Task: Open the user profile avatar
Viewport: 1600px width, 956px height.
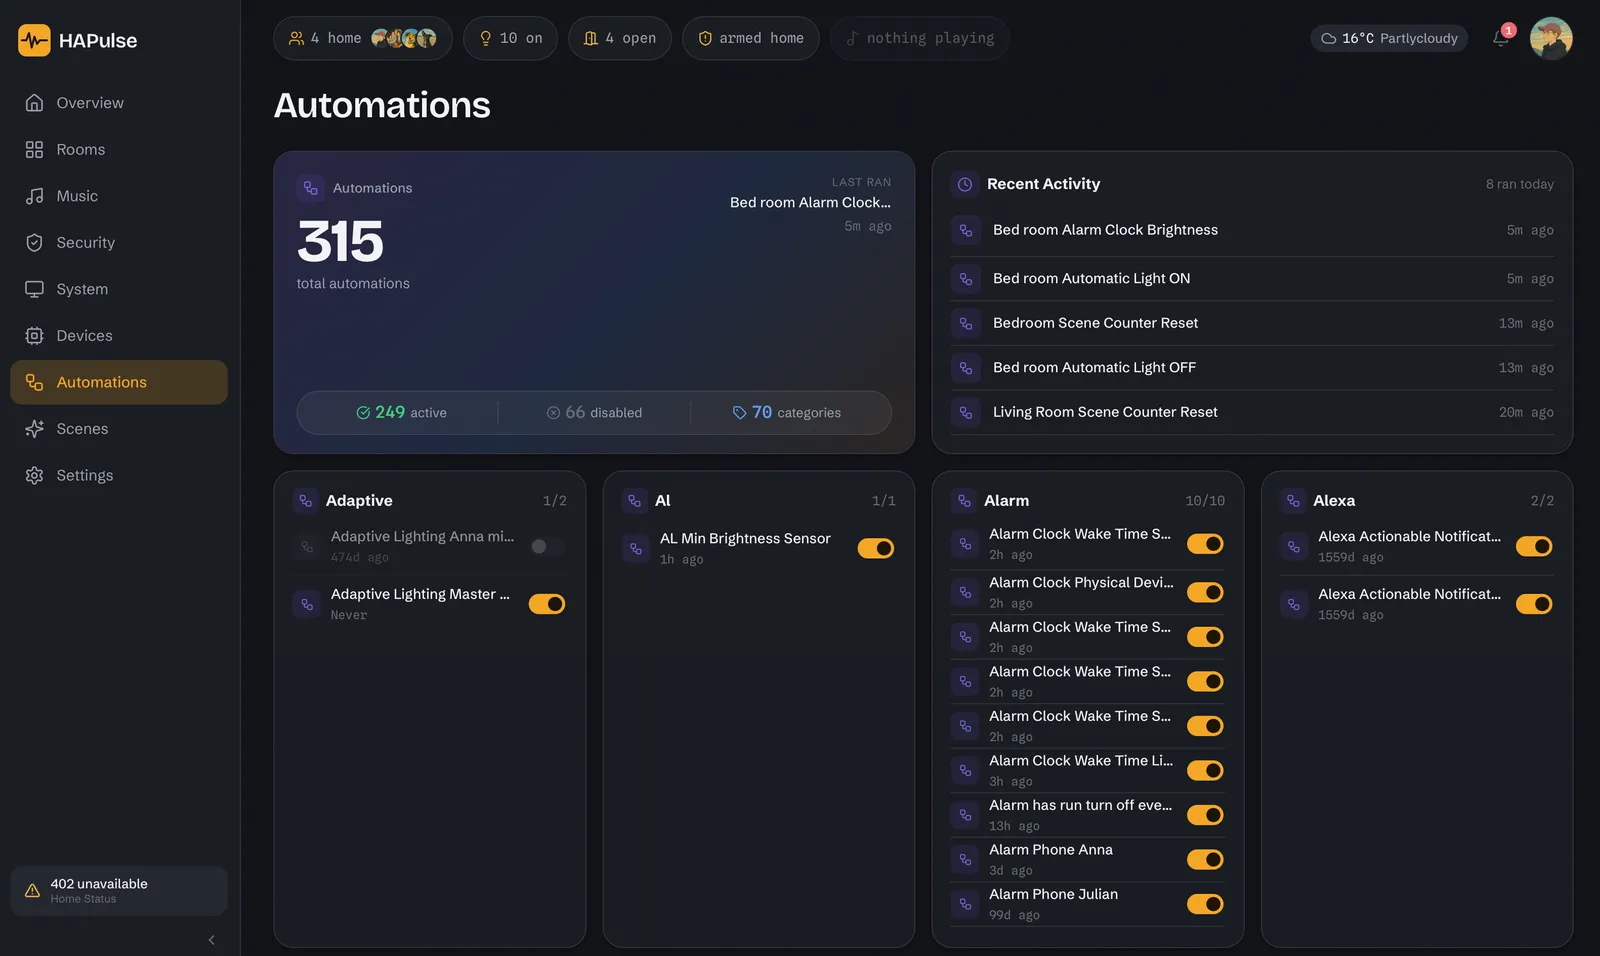Action: [x=1551, y=38]
